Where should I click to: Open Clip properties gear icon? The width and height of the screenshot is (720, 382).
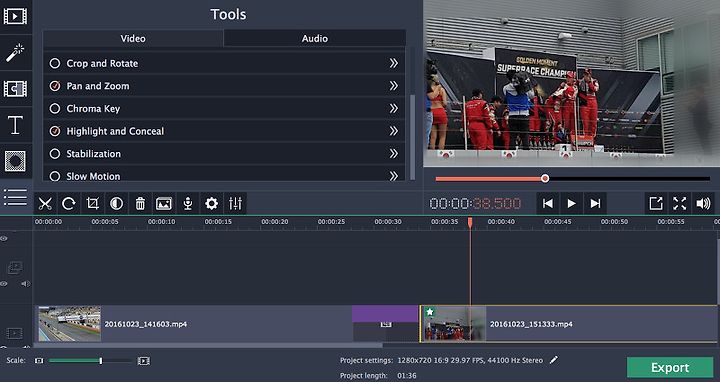[x=211, y=203]
